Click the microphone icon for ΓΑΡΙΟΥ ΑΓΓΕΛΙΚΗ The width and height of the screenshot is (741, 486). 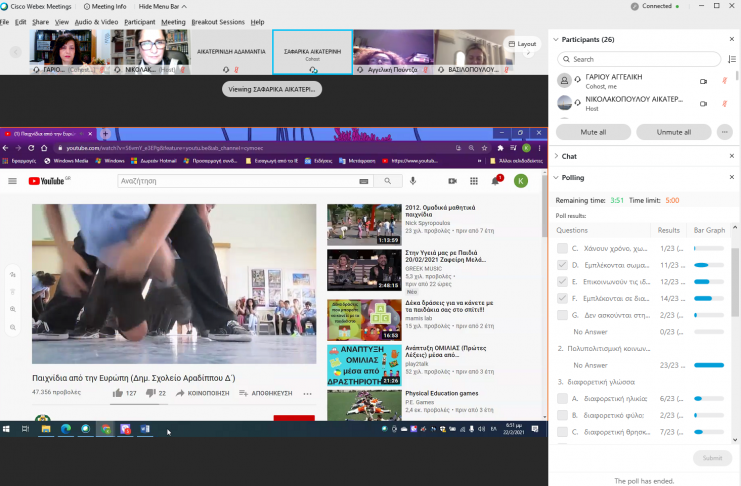pos(724,81)
